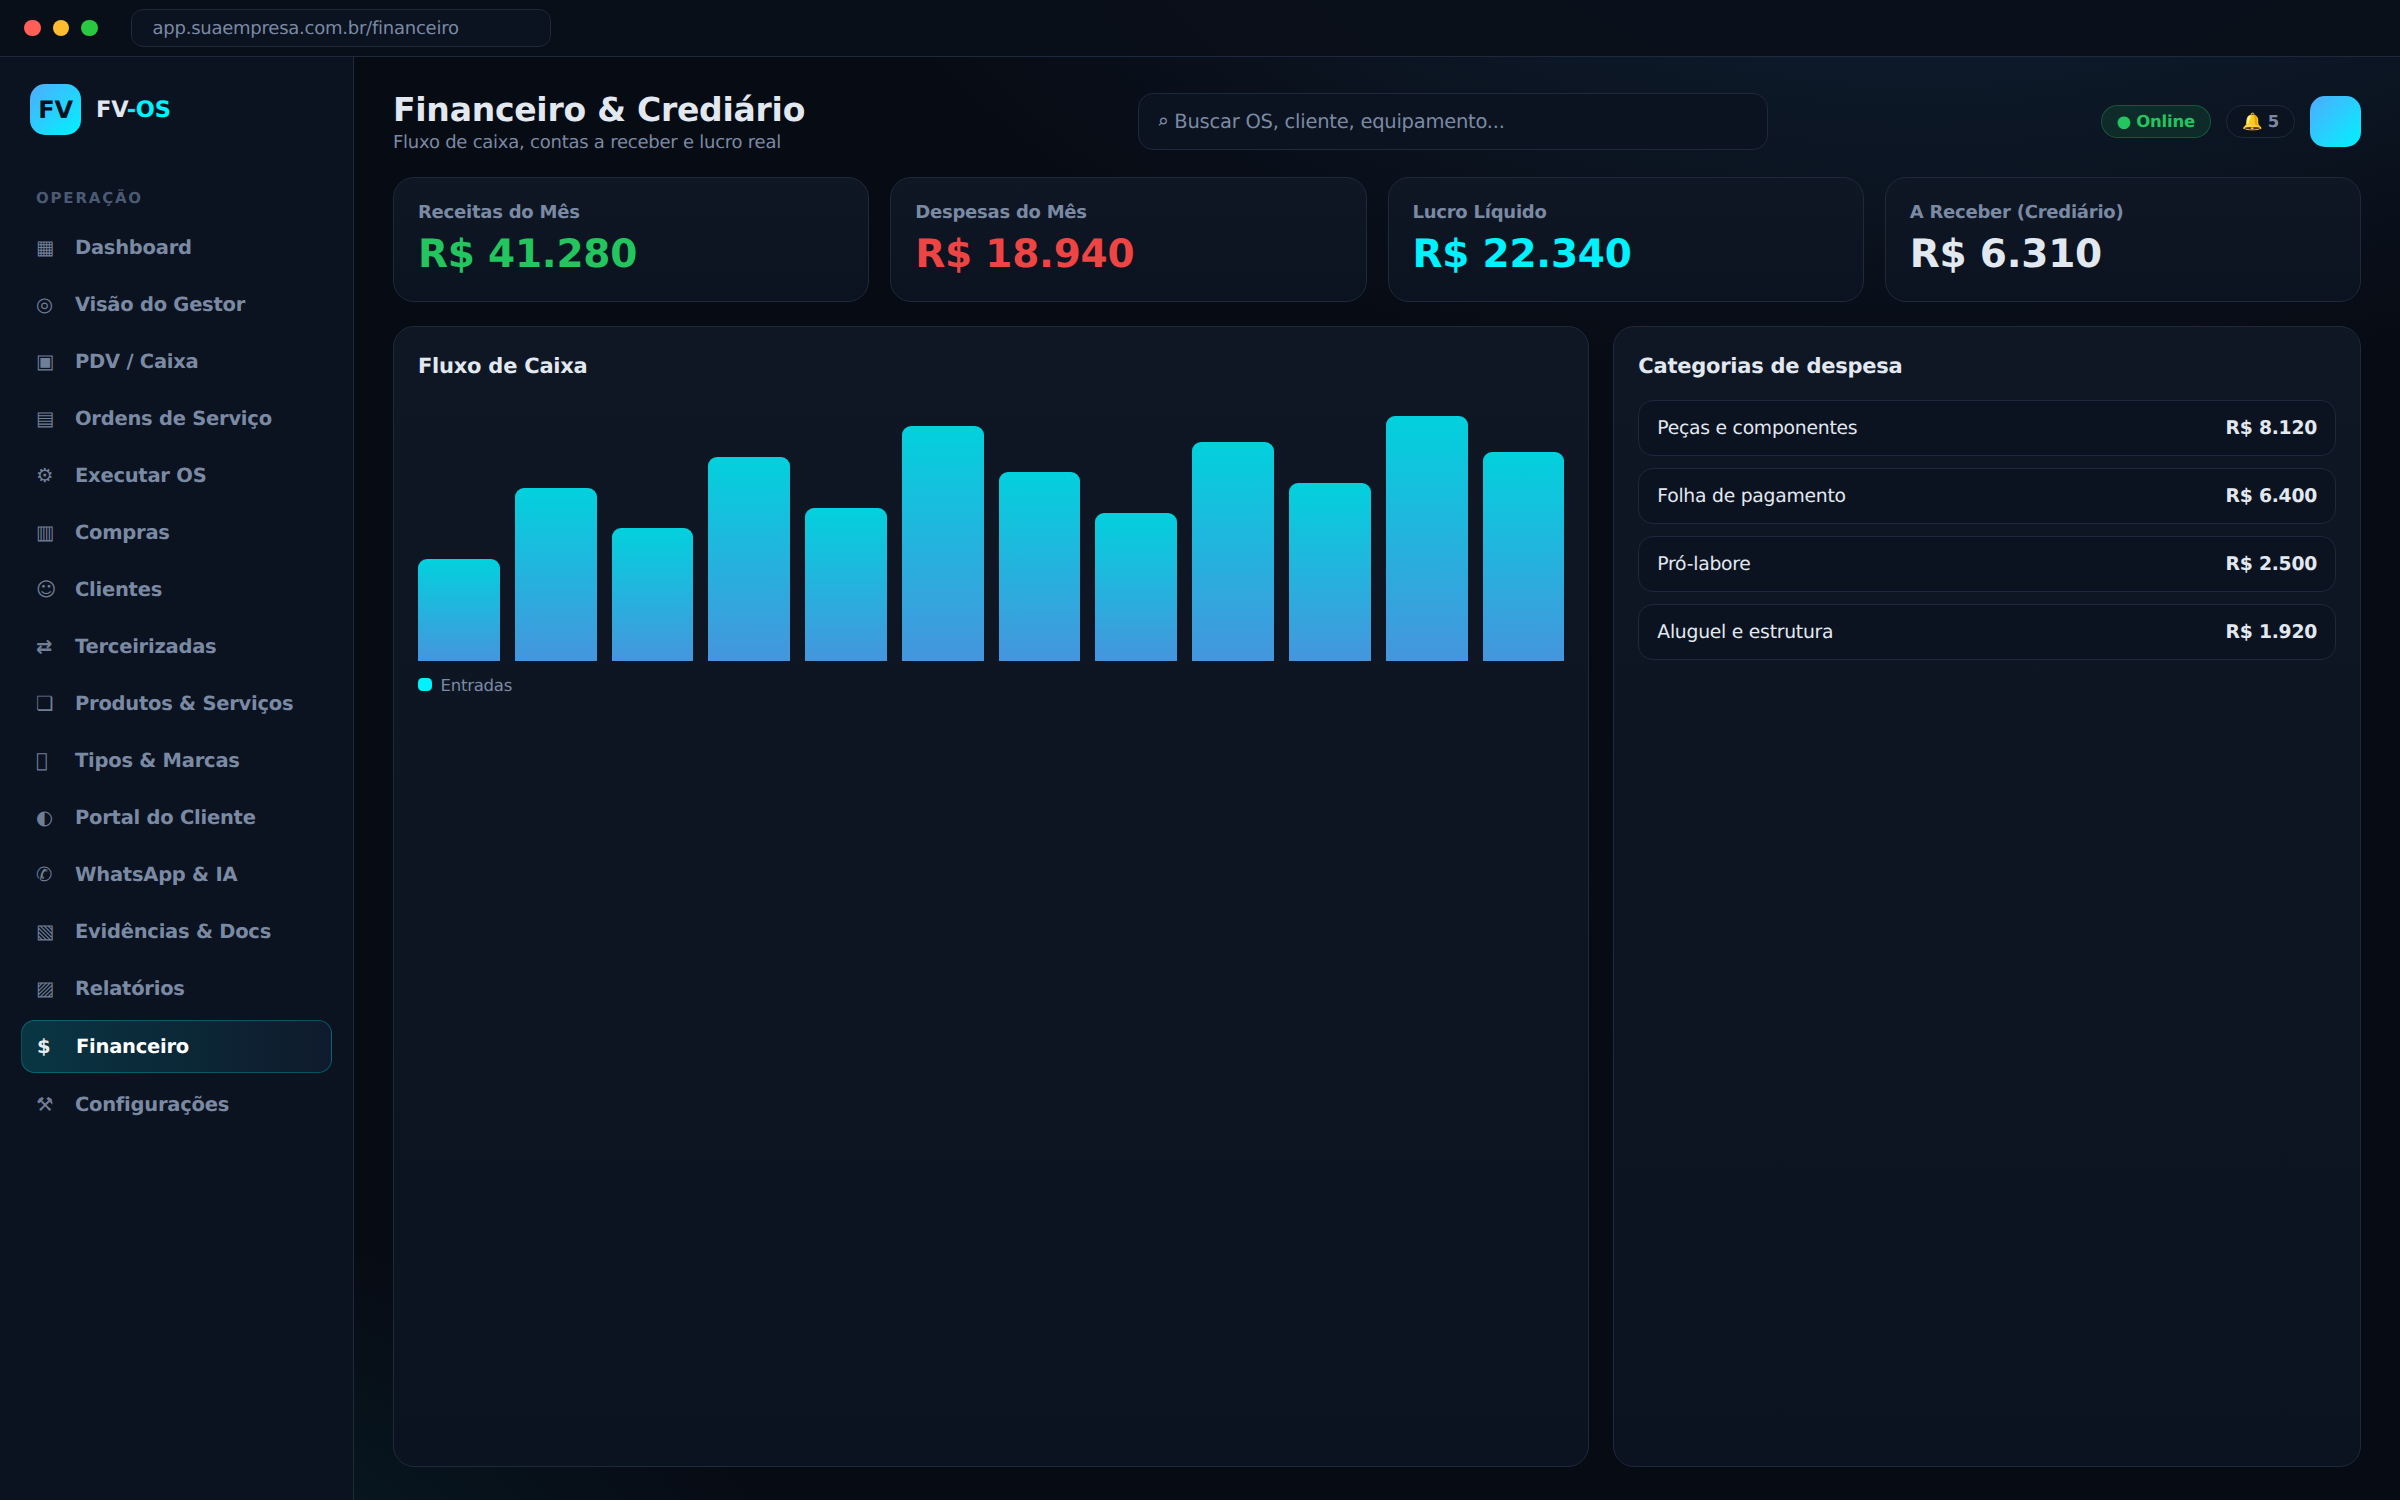
Task: Click the FV-OS brand name
Action: pyautogui.click(x=133, y=109)
